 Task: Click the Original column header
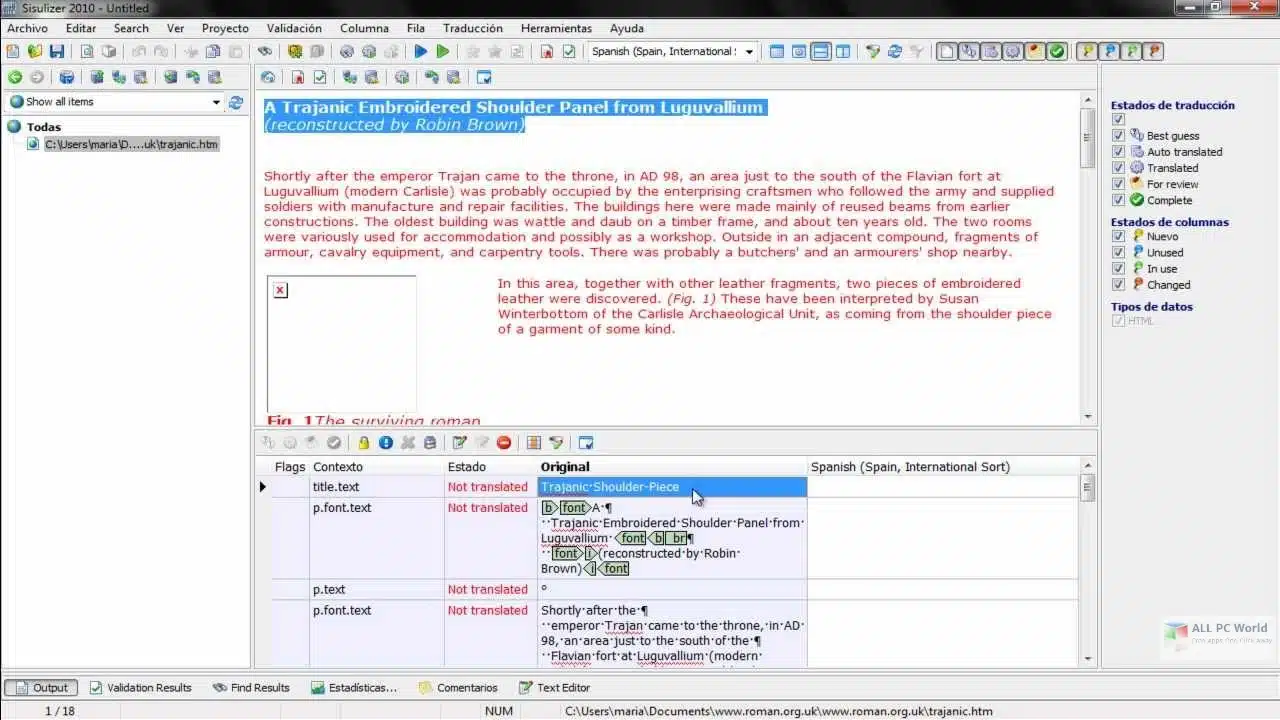pos(672,467)
